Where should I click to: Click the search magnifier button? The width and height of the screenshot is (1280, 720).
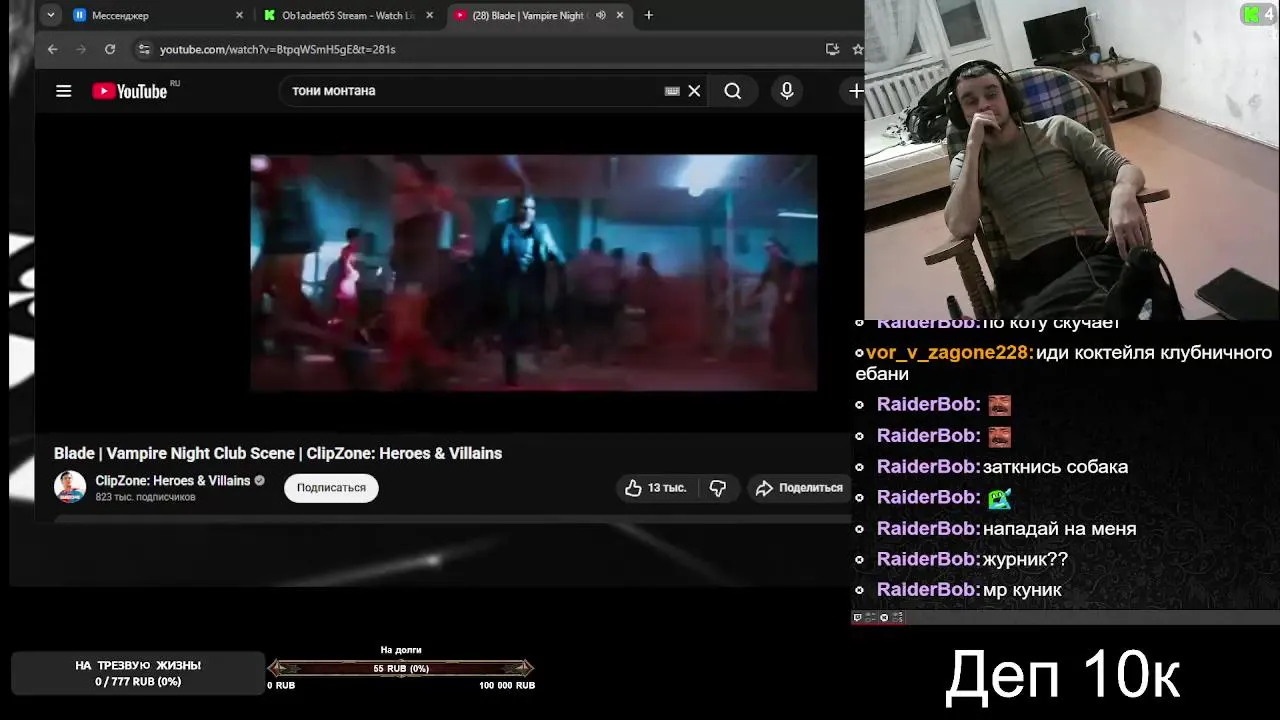pos(733,91)
